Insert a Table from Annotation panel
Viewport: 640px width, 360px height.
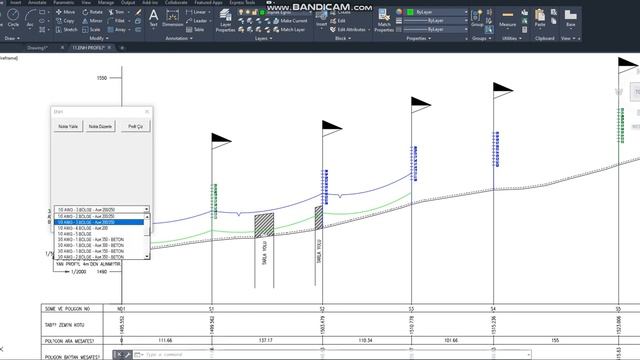(195, 29)
